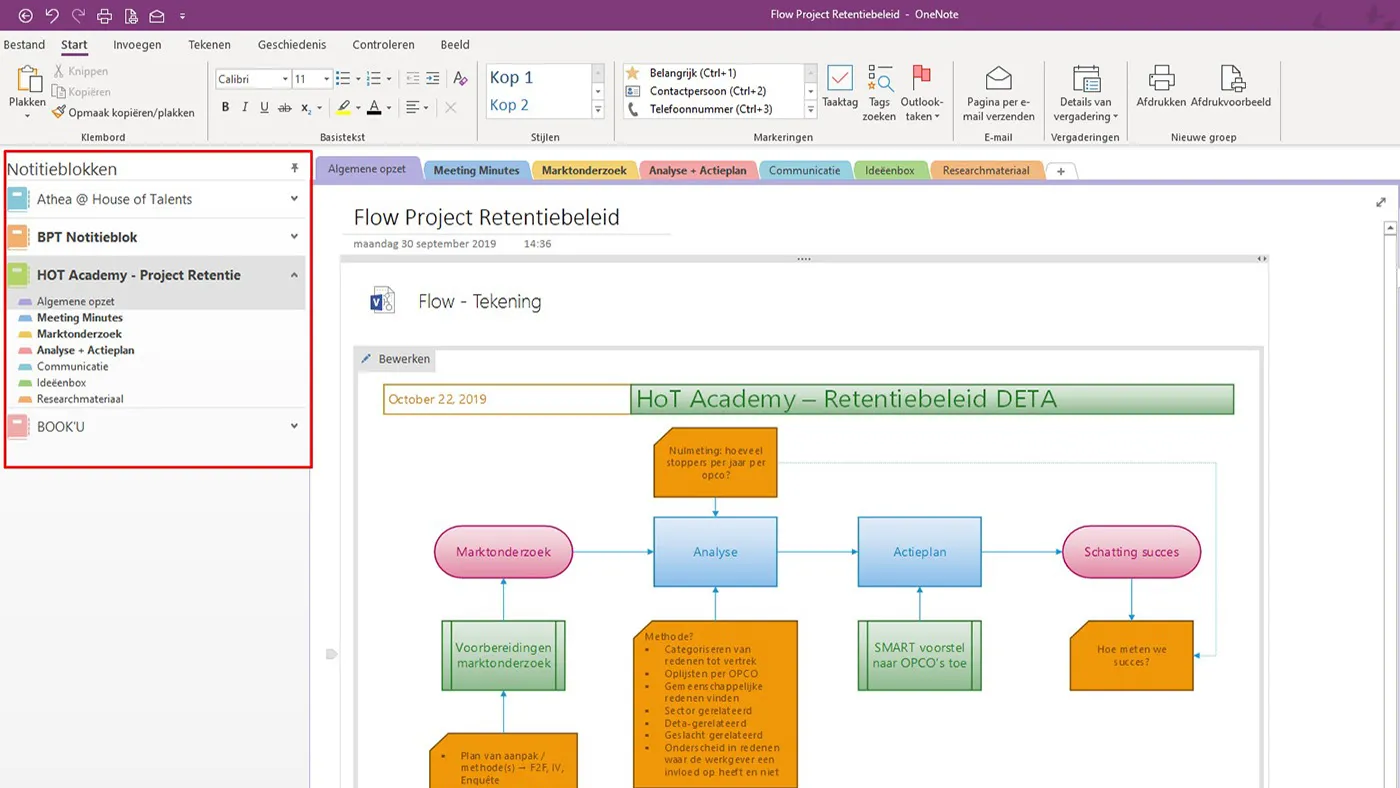Pin the Notitieblokken pane open
This screenshot has width=1400, height=788.
pyautogui.click(x=293, y=168)
